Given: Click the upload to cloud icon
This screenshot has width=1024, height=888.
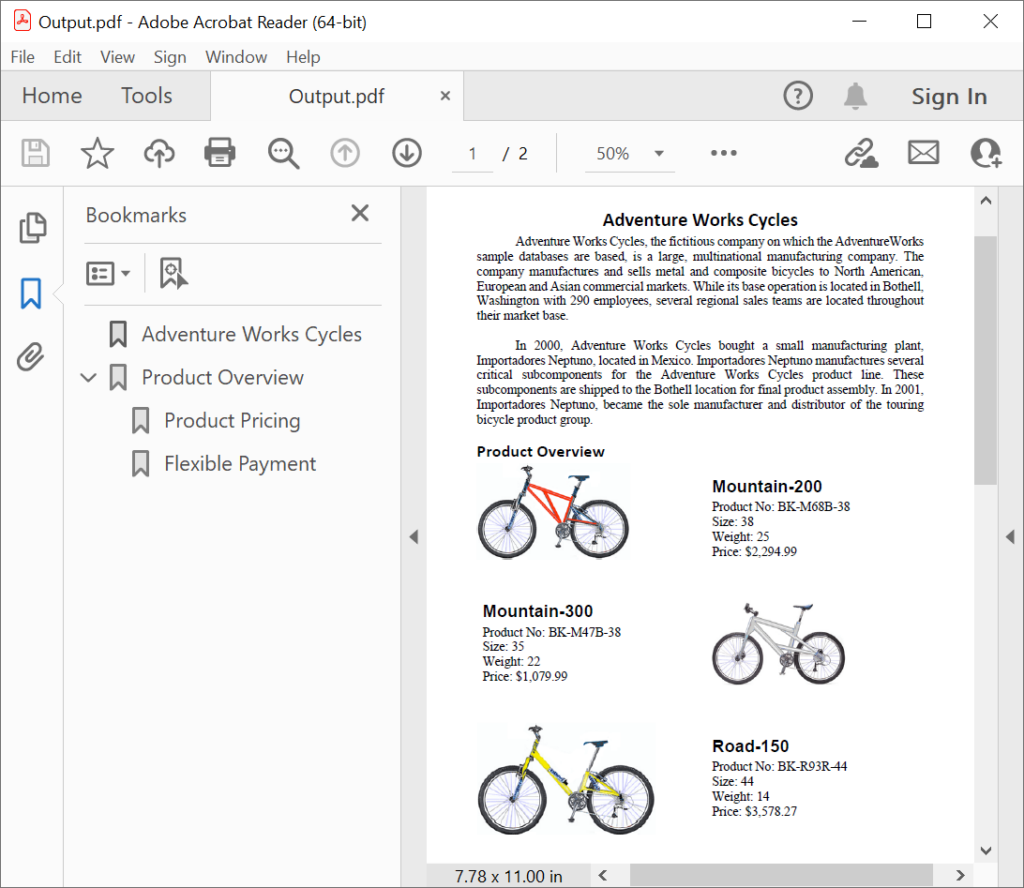Looking at the screenshot, I should pyautogui.click(x=158, y=153).
